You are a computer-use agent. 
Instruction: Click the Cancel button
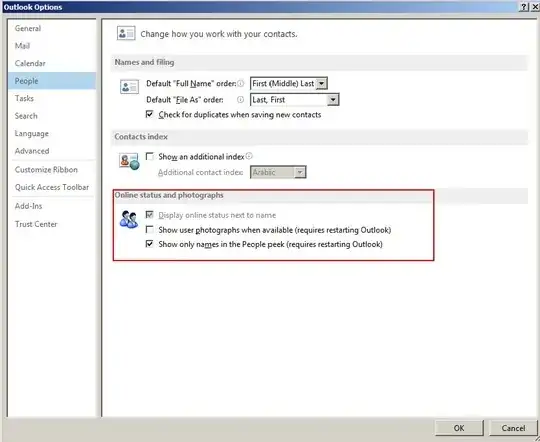click(x=513, y=428)
